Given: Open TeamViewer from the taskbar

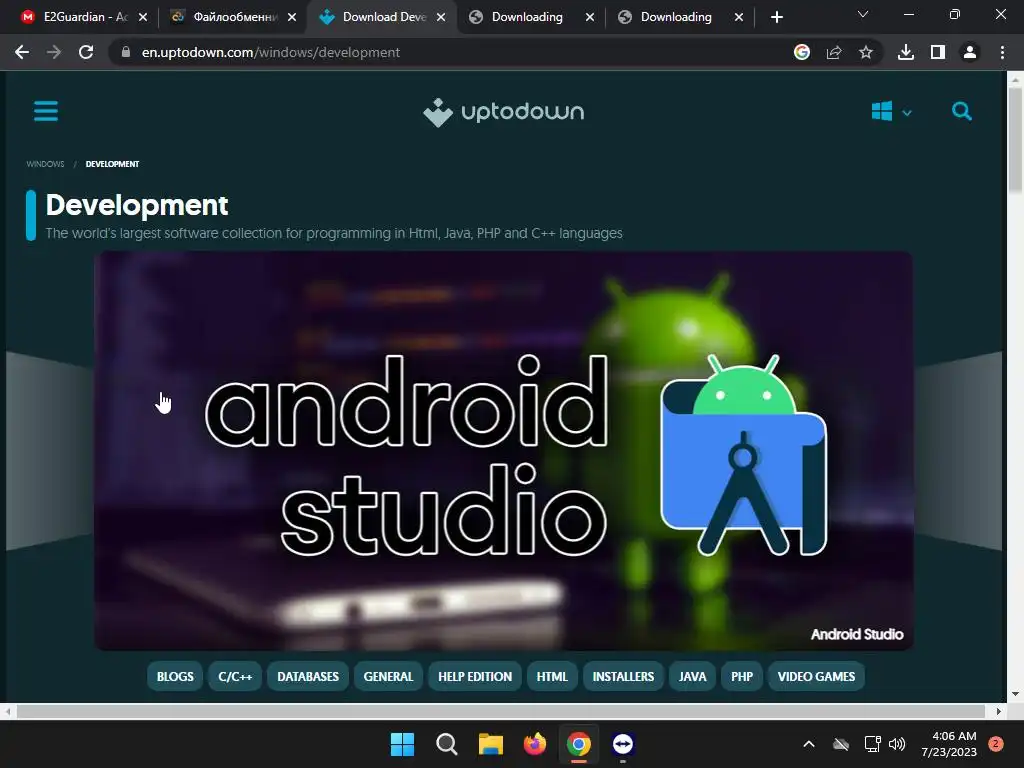Looking at the screenshot, I should click(623, 744).
